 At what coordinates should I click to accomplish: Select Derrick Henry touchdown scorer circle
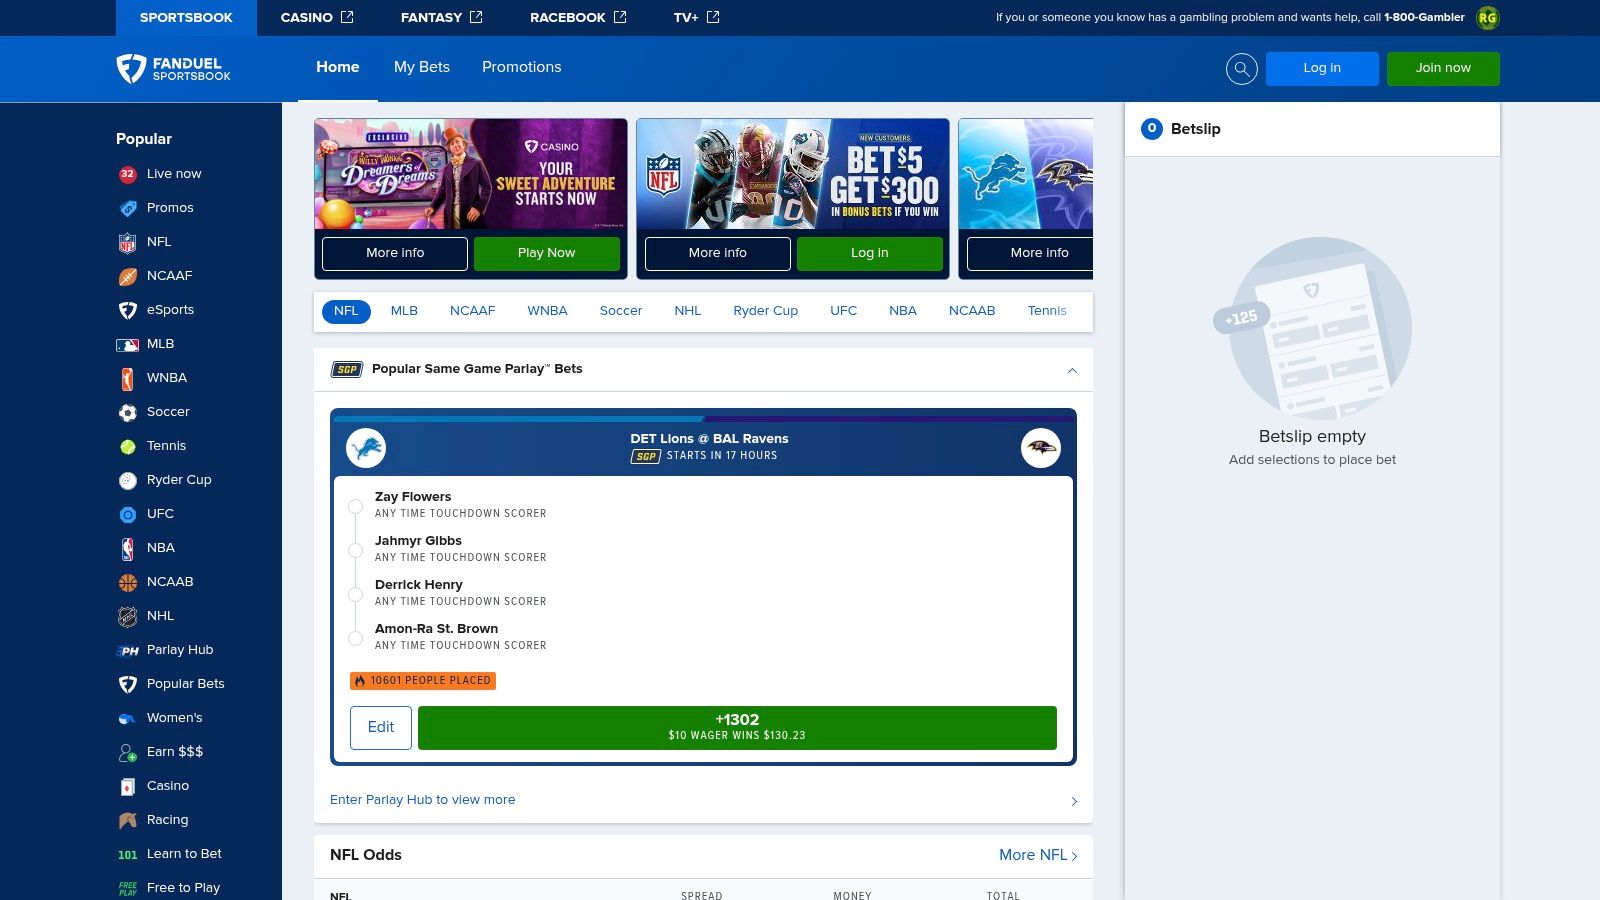(355, 595)
